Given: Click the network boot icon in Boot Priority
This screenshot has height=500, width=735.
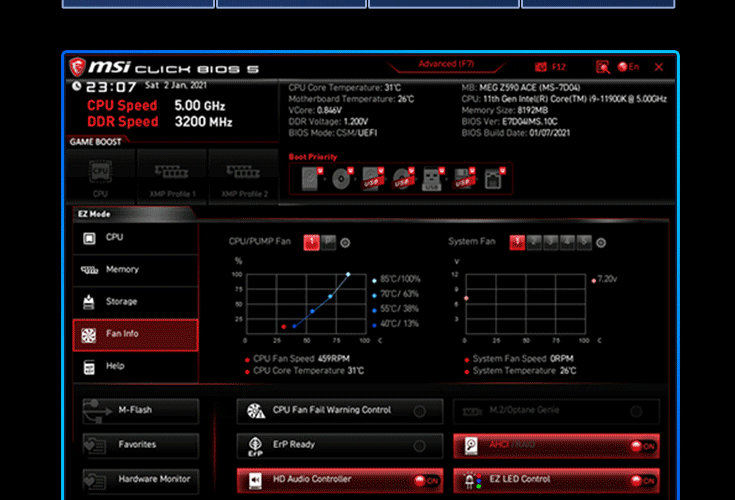Looking at the screenshot, I should (494, 179).
